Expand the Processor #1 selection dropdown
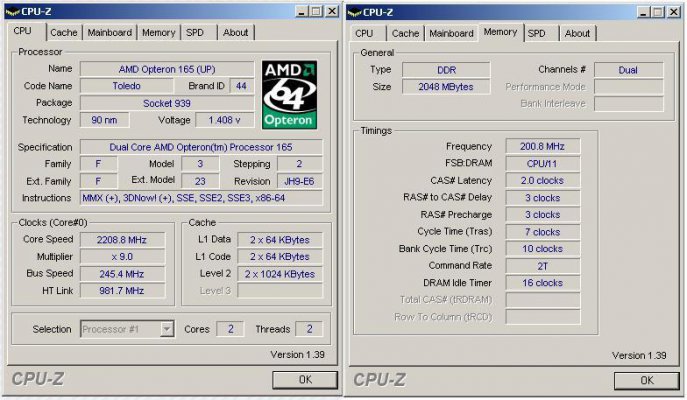Image resolution: width=687 pixels, height=400 pixels. (x=166, y=329)
